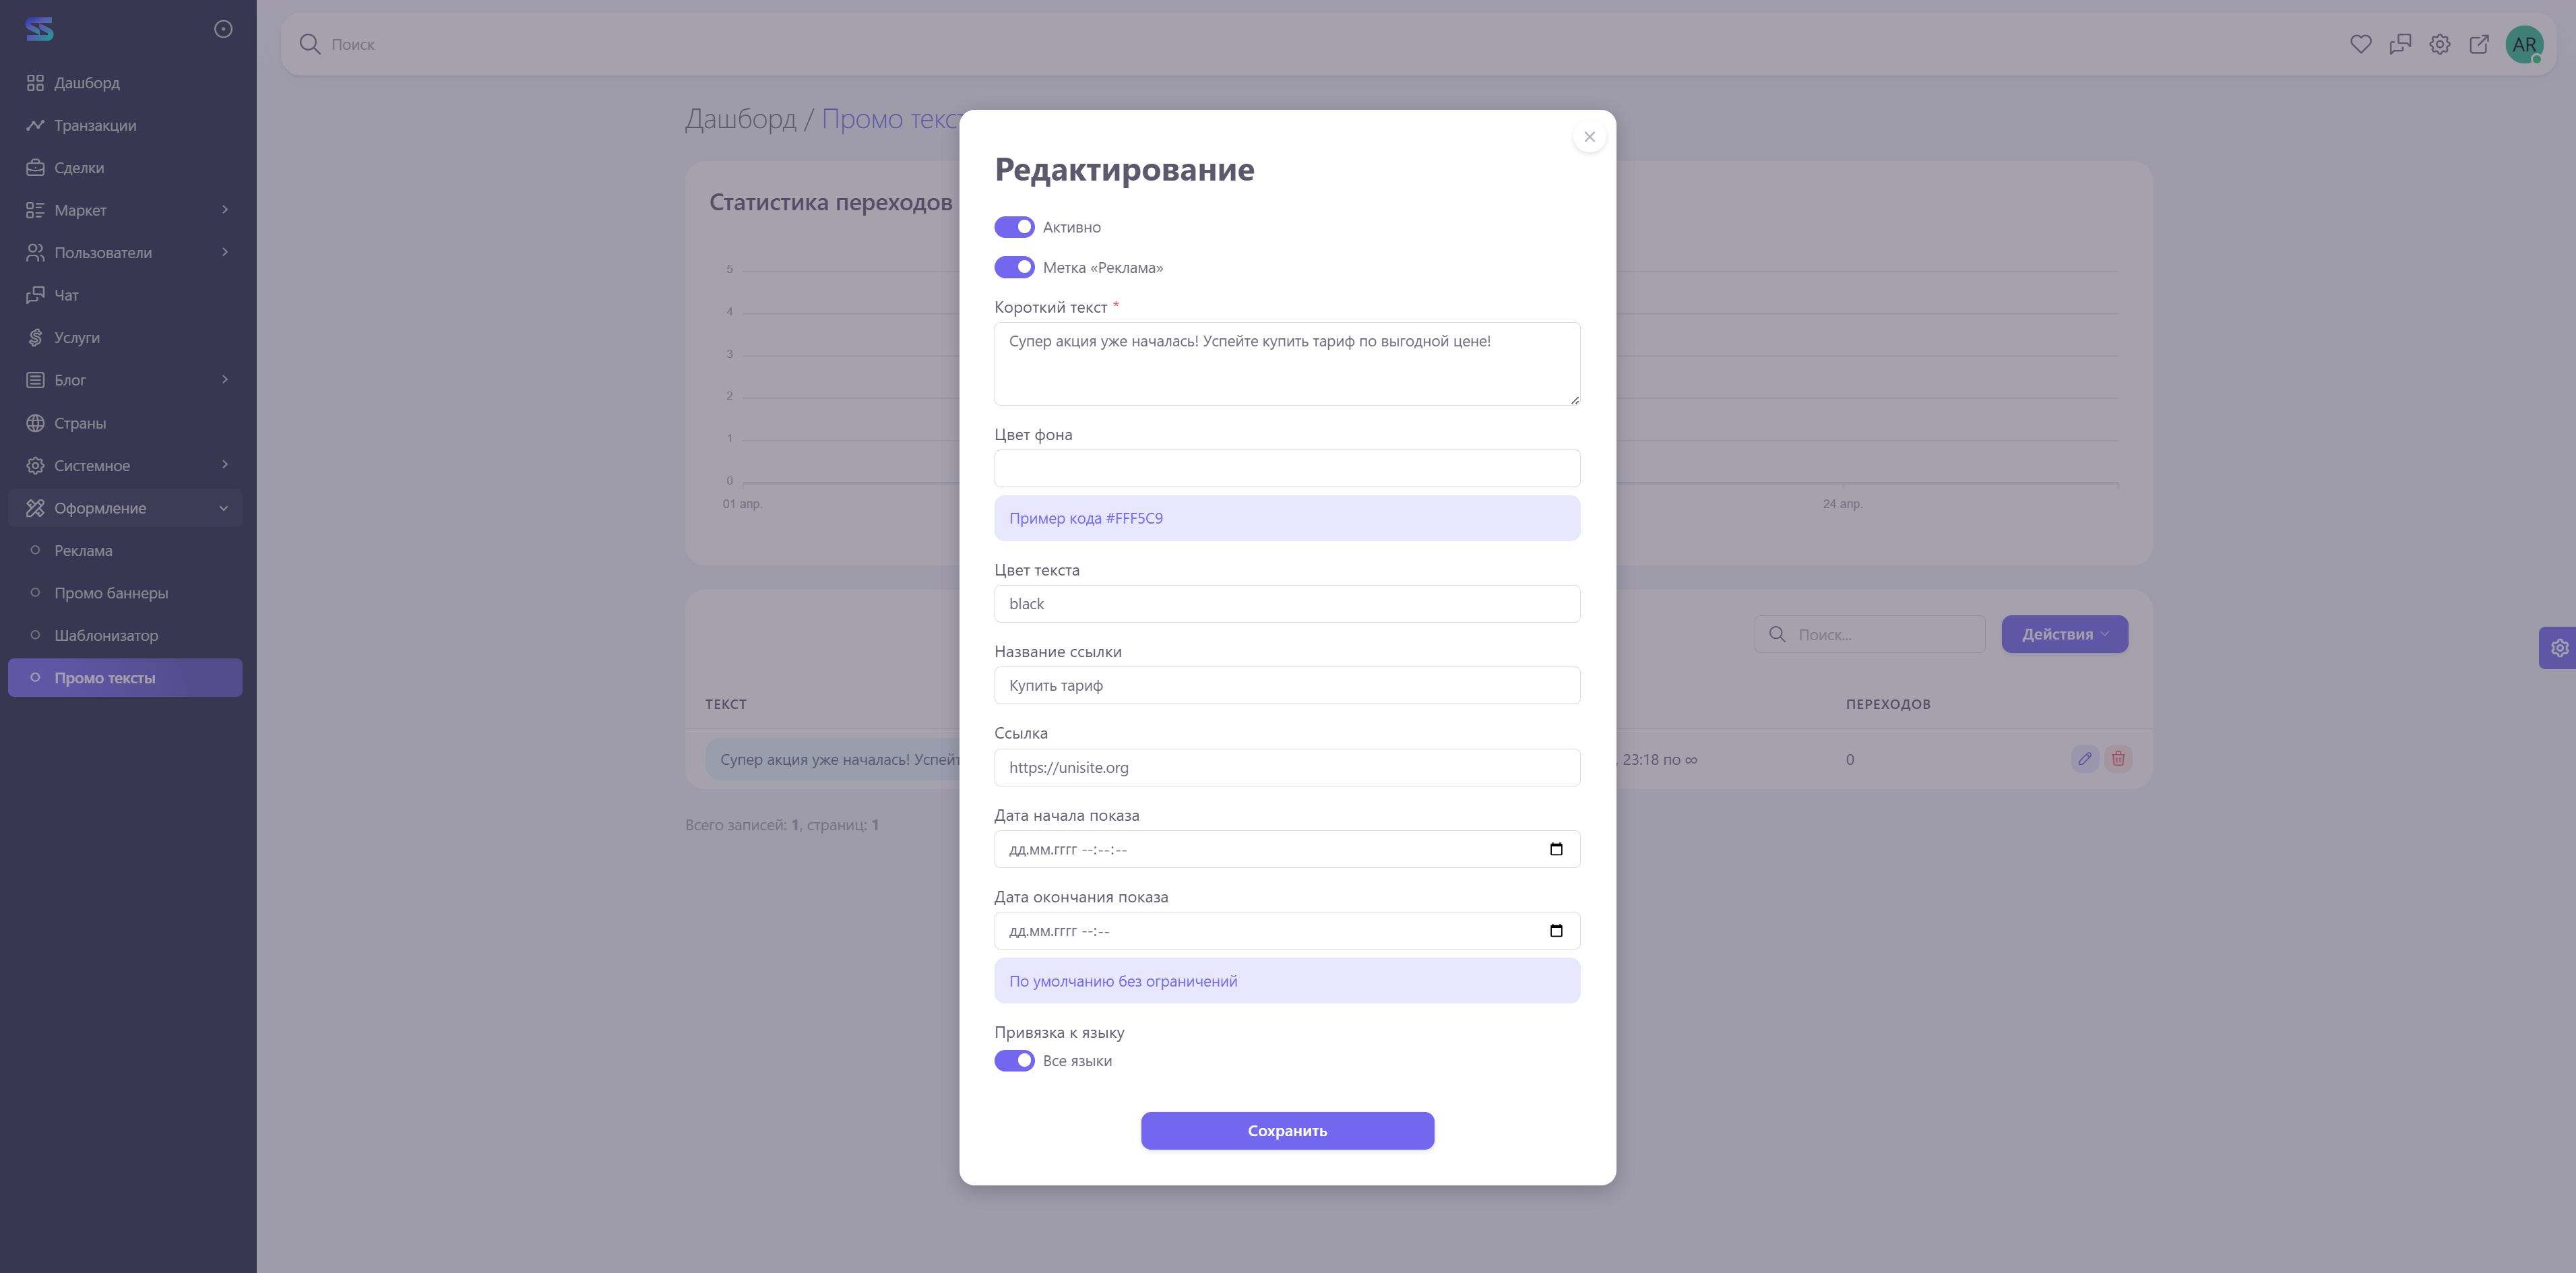Screen dimensions: 2576x1273
Task: Open the end date calendar picker icon
Action: 1556,931
